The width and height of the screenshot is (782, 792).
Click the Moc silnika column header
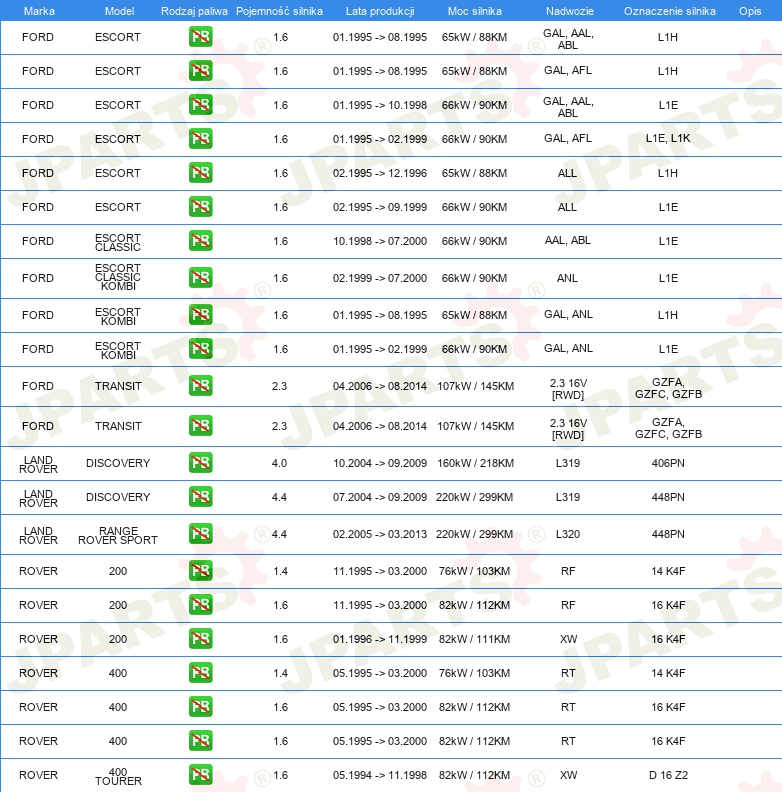[x=474, y=11]
